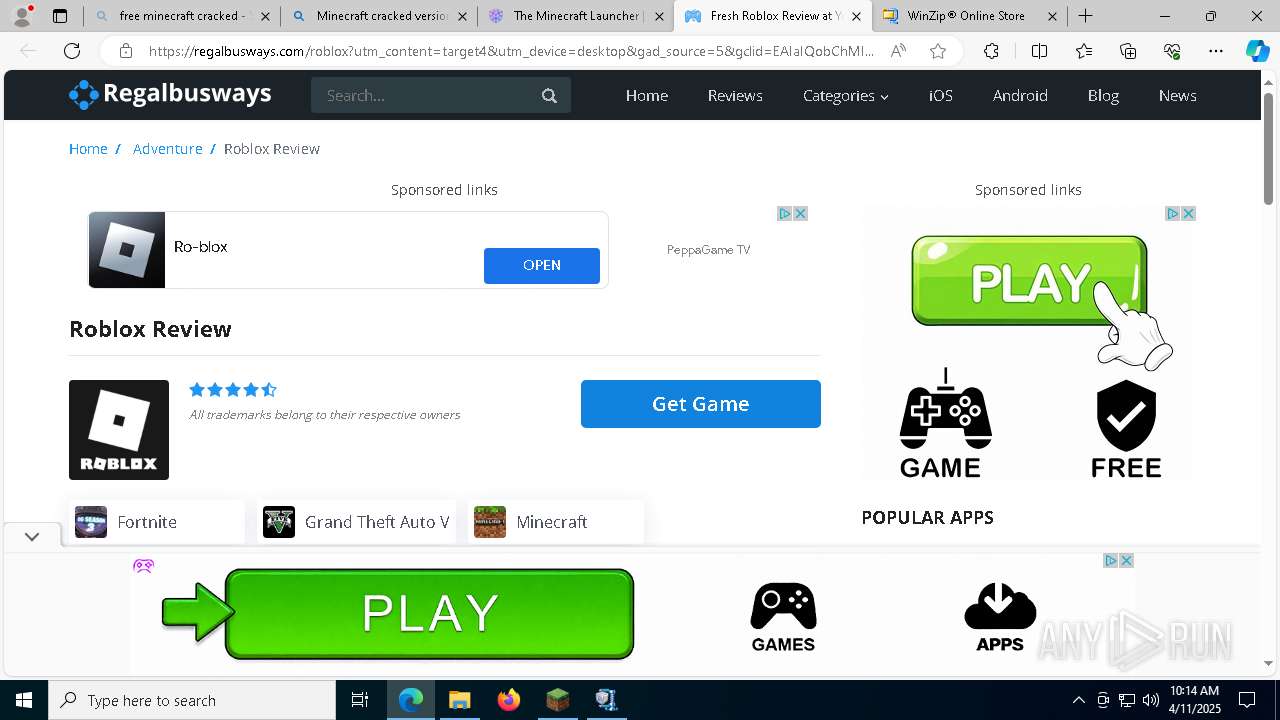Click the AdChoices icon on top banner ad
Image resolution: width=1280 pixels, height=720 pixels.
[785, 213]
